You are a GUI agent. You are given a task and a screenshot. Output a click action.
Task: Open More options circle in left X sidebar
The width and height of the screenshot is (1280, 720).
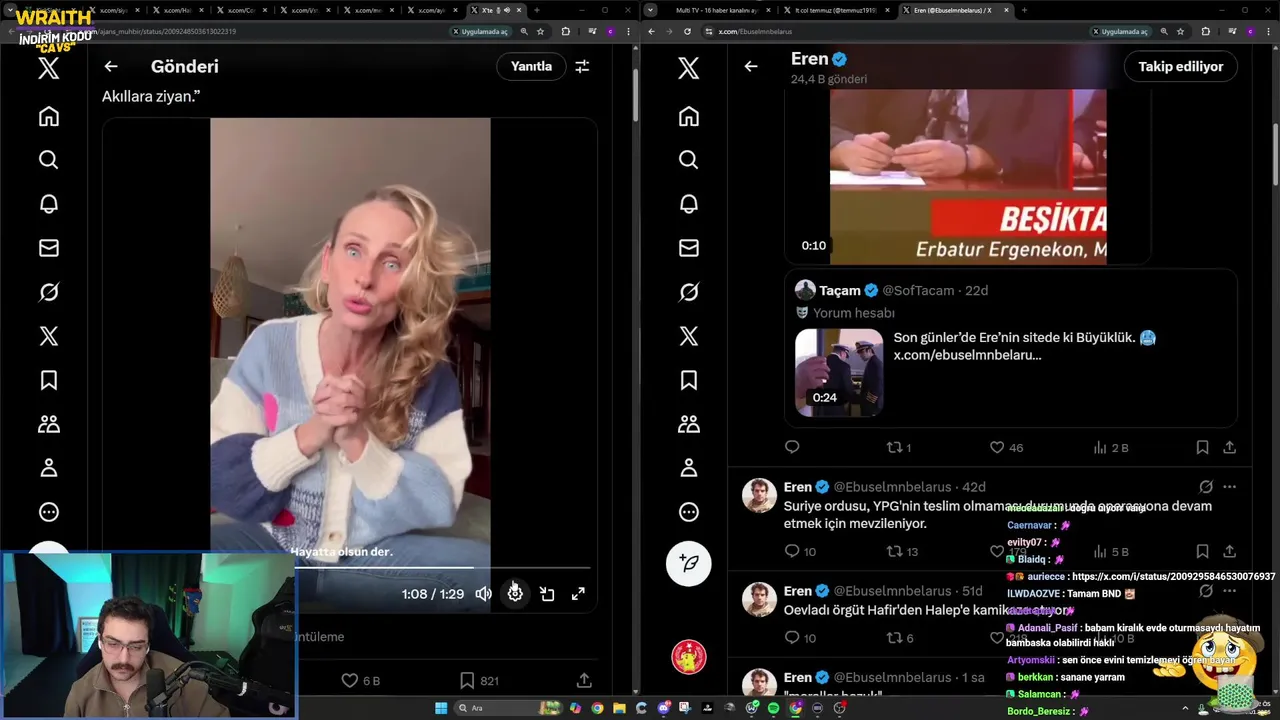tap(48, 512)
